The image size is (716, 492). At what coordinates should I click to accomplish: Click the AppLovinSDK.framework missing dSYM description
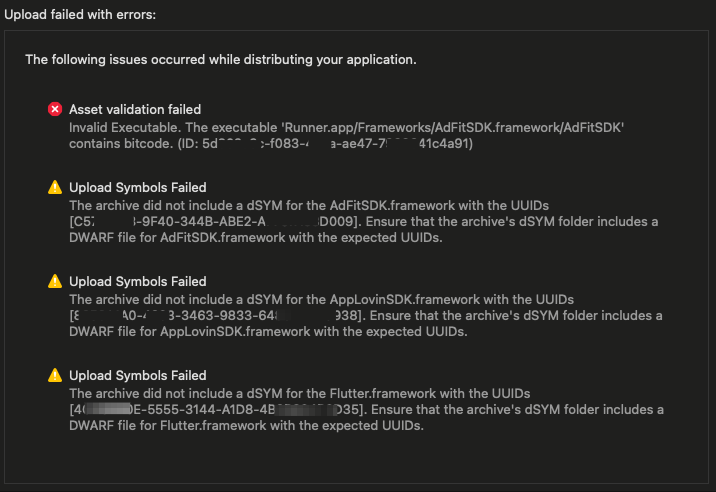point(300,298)
